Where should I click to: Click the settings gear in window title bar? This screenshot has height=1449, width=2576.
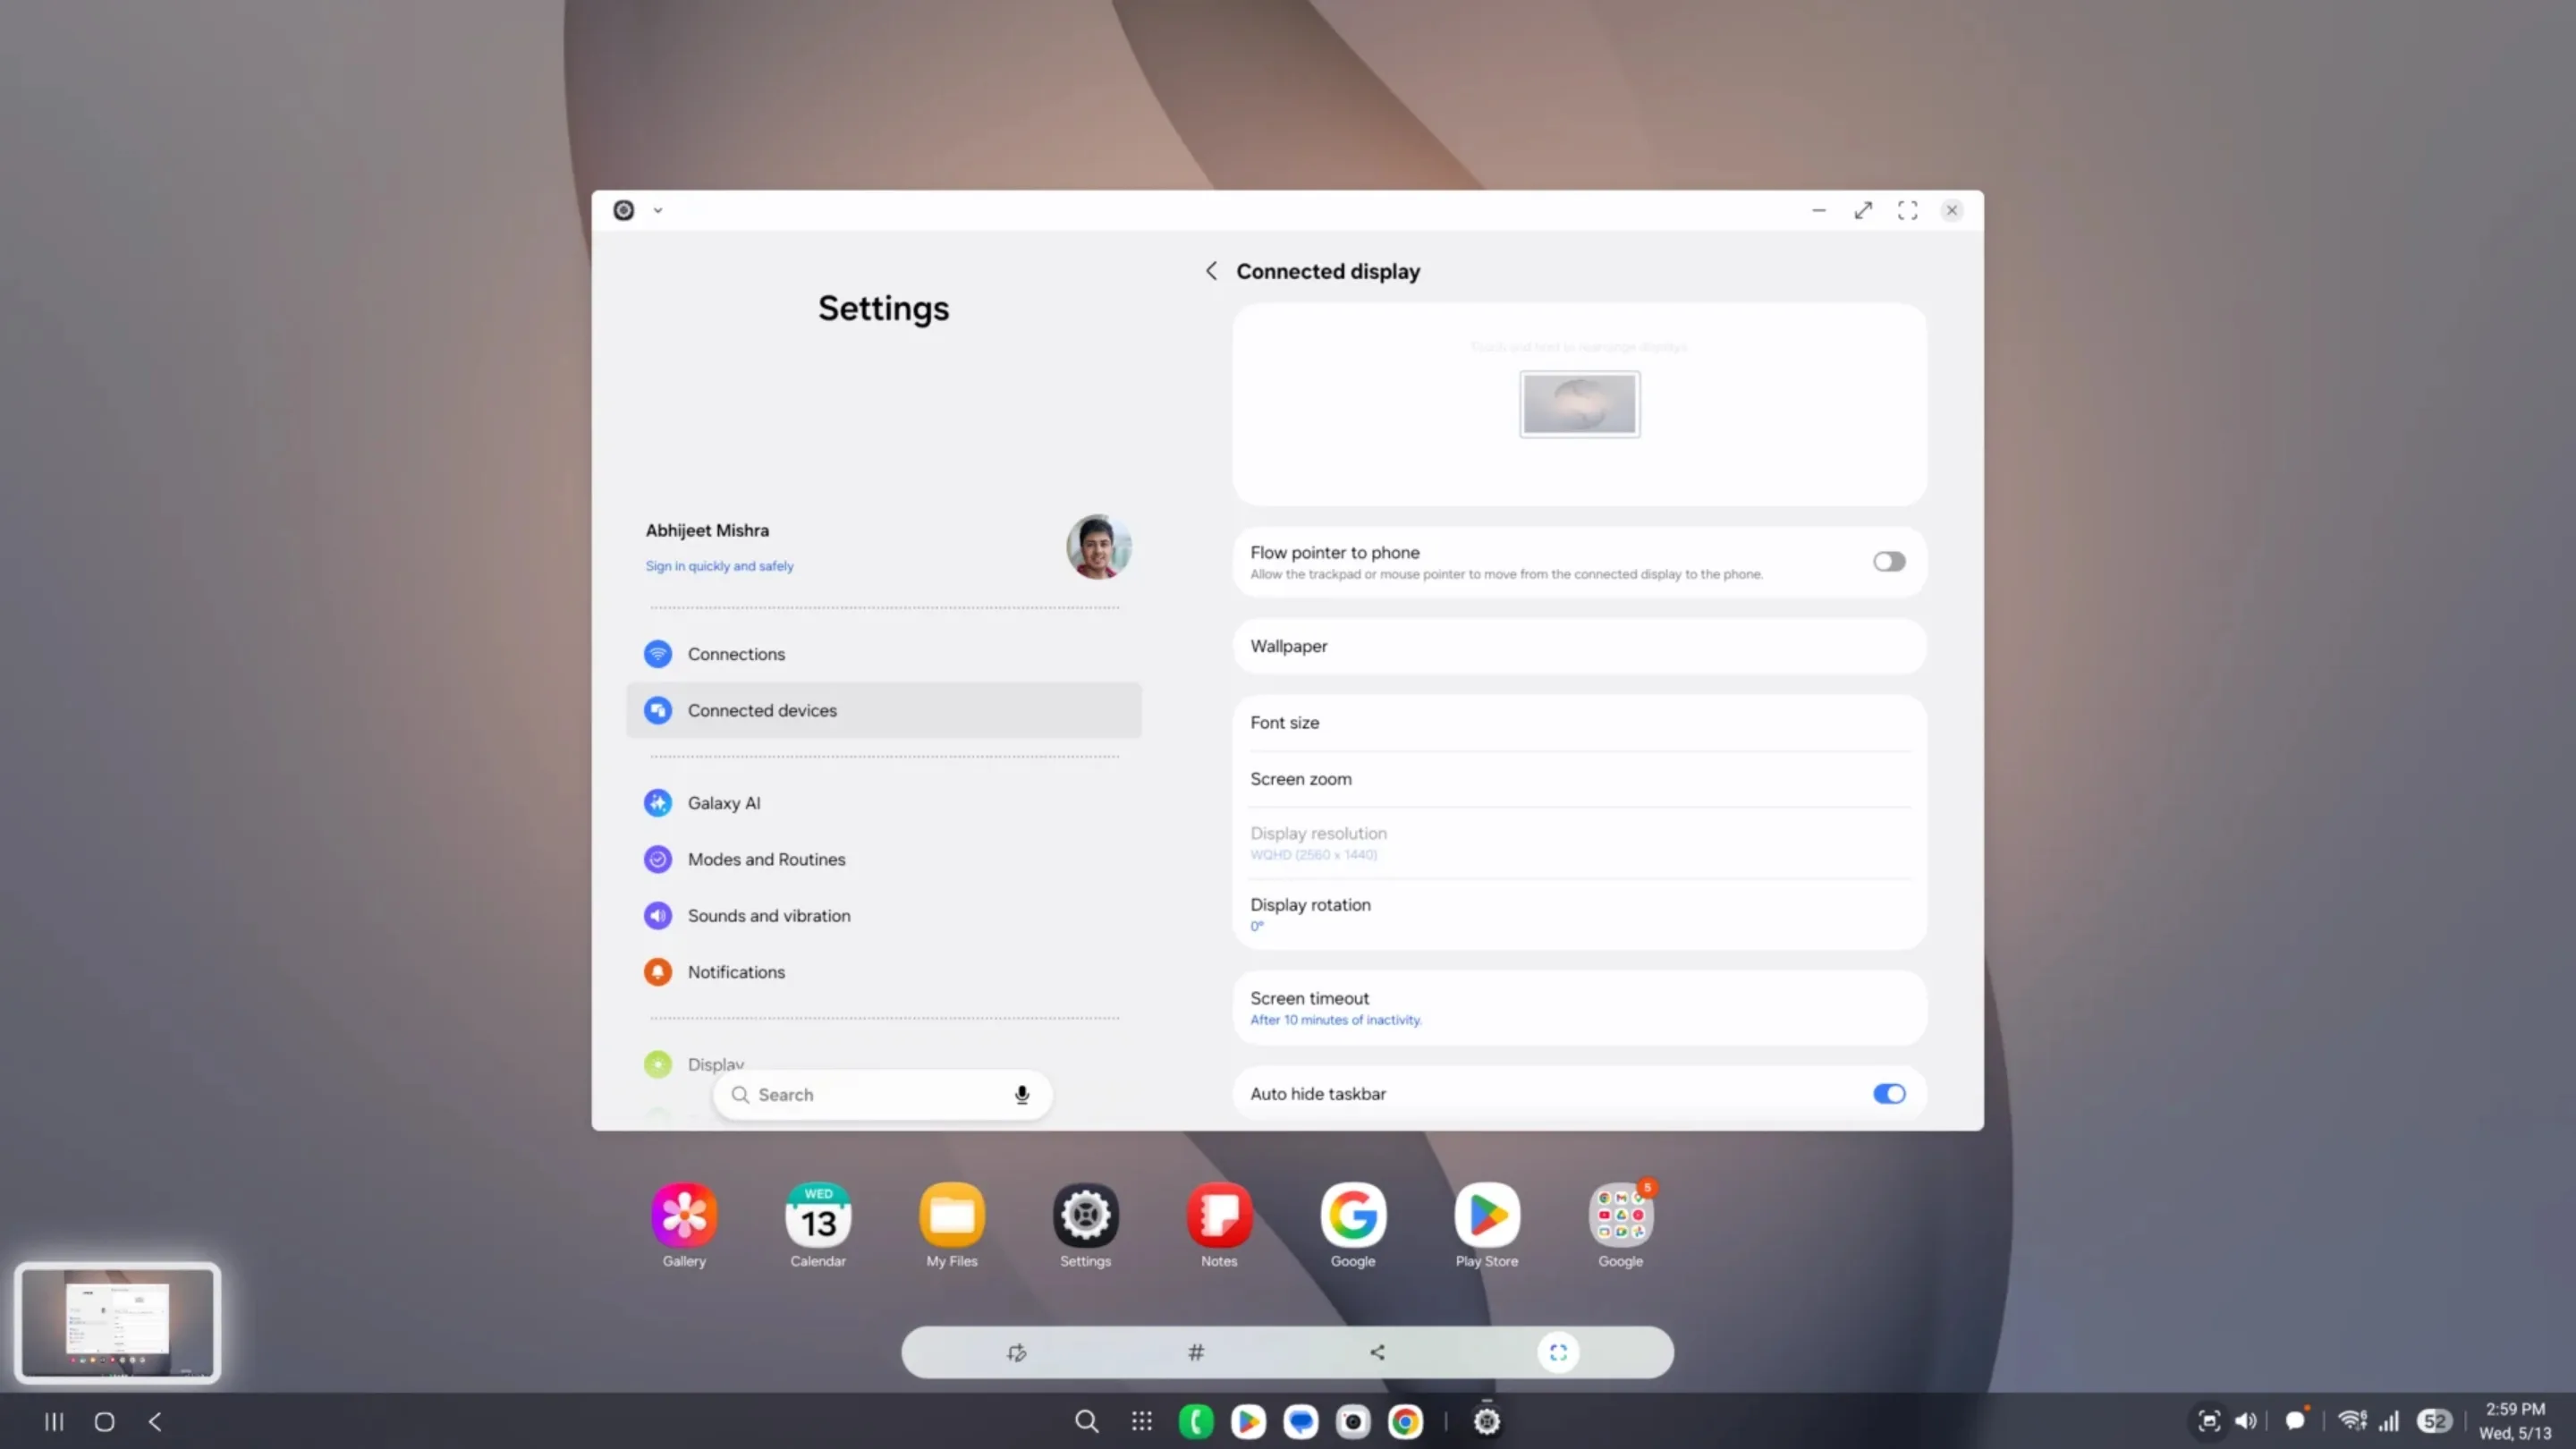[623, 210]
